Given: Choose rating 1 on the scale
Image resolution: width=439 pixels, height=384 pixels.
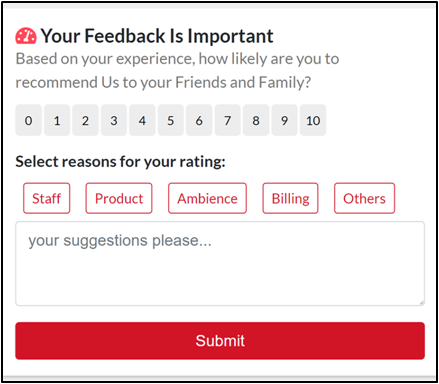Looking at the screenshot, I should pos(57,120).
